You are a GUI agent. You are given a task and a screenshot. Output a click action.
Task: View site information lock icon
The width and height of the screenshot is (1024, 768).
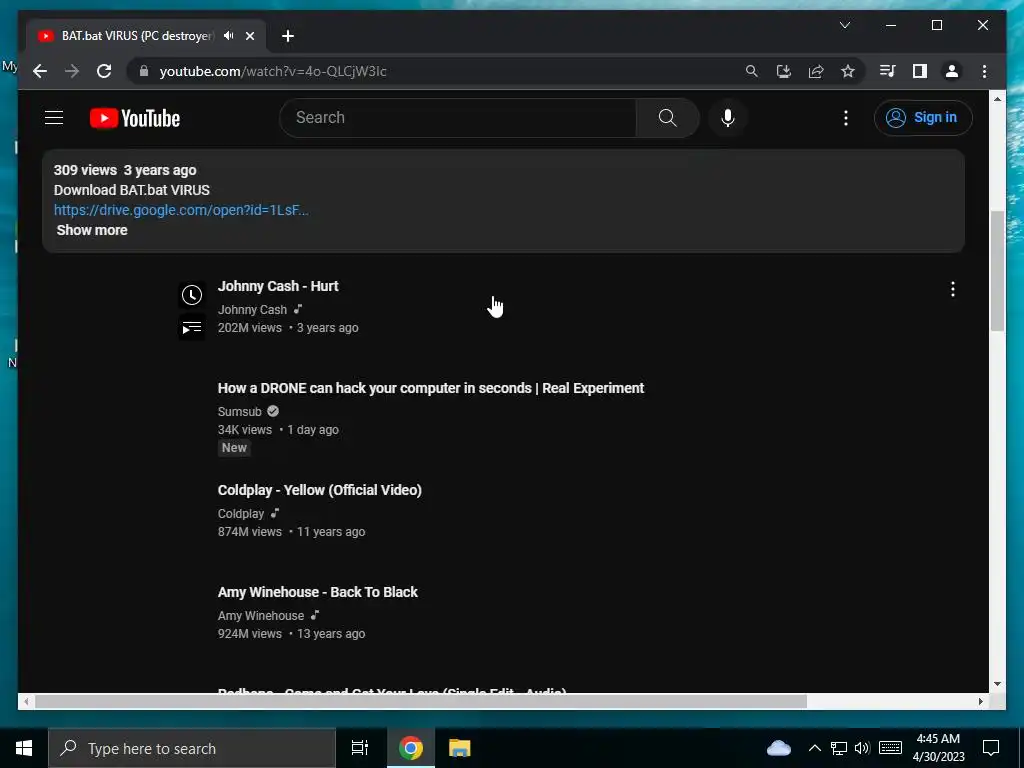(144, 71)
